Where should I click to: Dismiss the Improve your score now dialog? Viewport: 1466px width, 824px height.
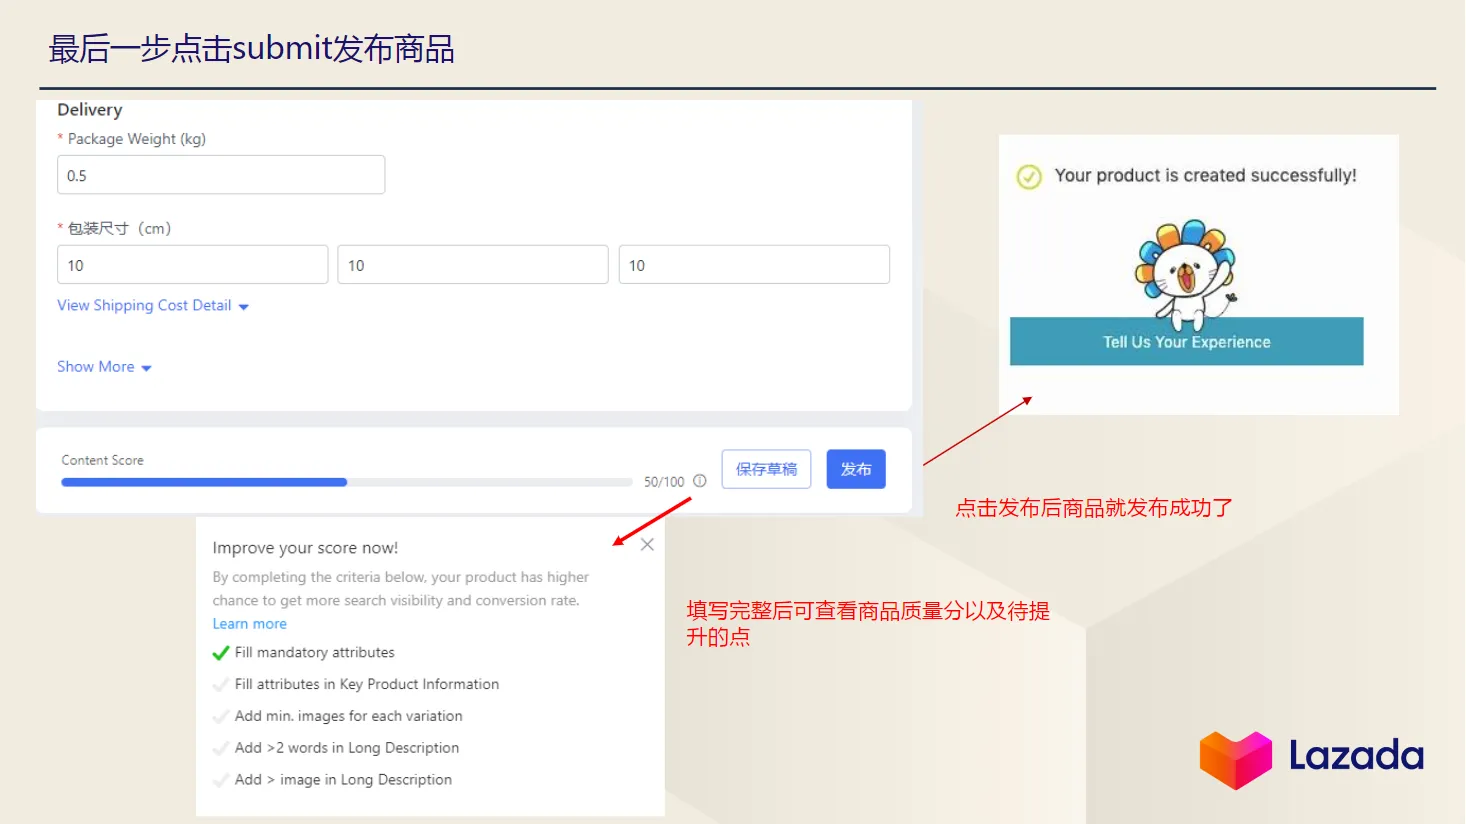(647, 544)
